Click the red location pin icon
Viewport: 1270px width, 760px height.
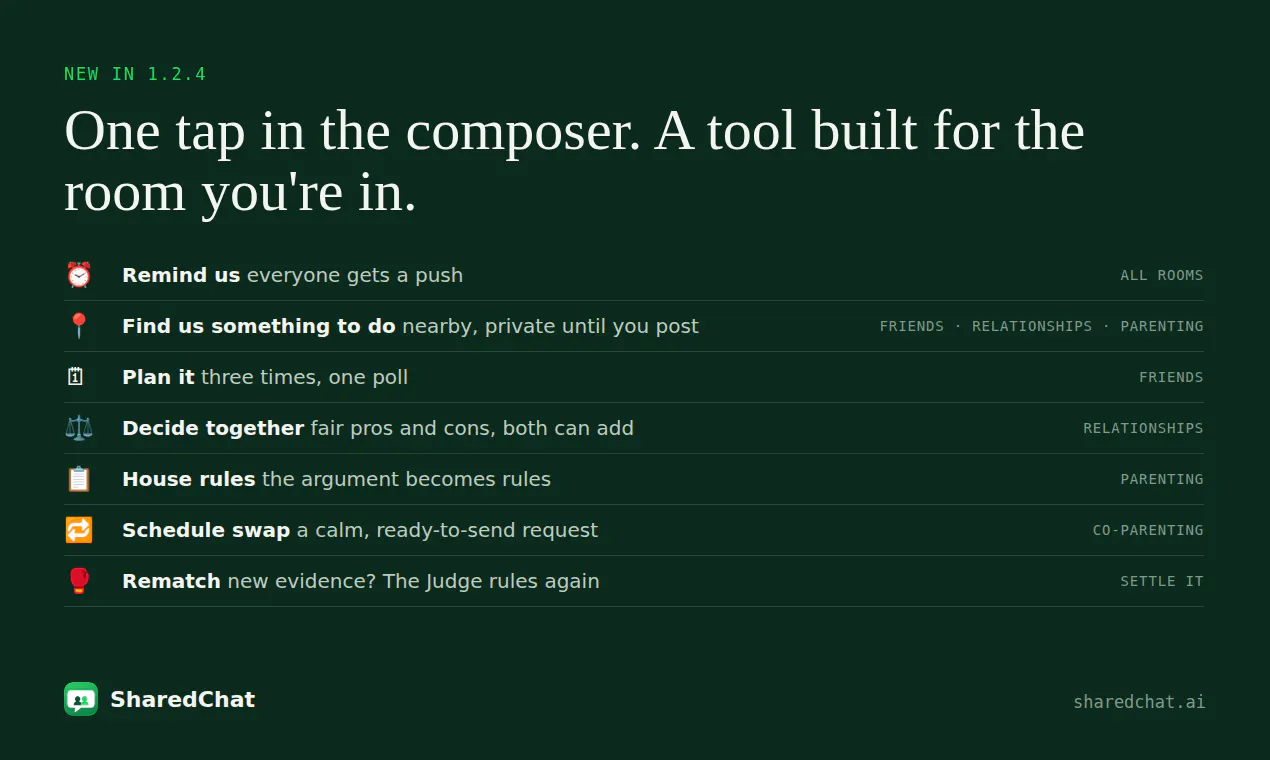point(78,326)
